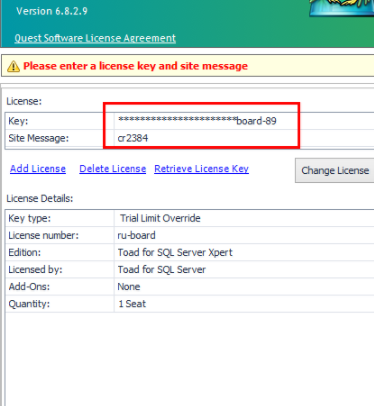Viewport: 374px width, 406px height.
Task: Click the 'License:' heading
Action: point(24,101)
